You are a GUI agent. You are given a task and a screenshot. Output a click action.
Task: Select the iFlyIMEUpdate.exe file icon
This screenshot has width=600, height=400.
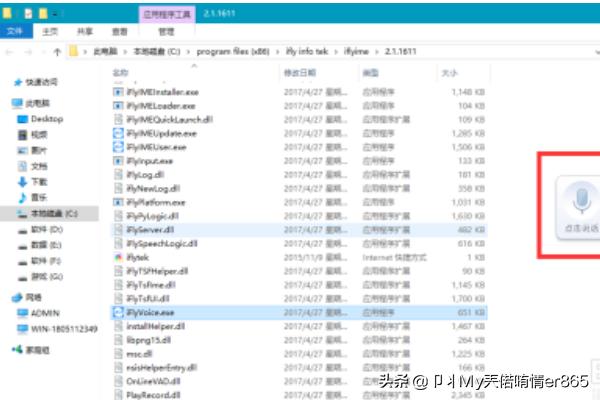[x=118, y=133]
